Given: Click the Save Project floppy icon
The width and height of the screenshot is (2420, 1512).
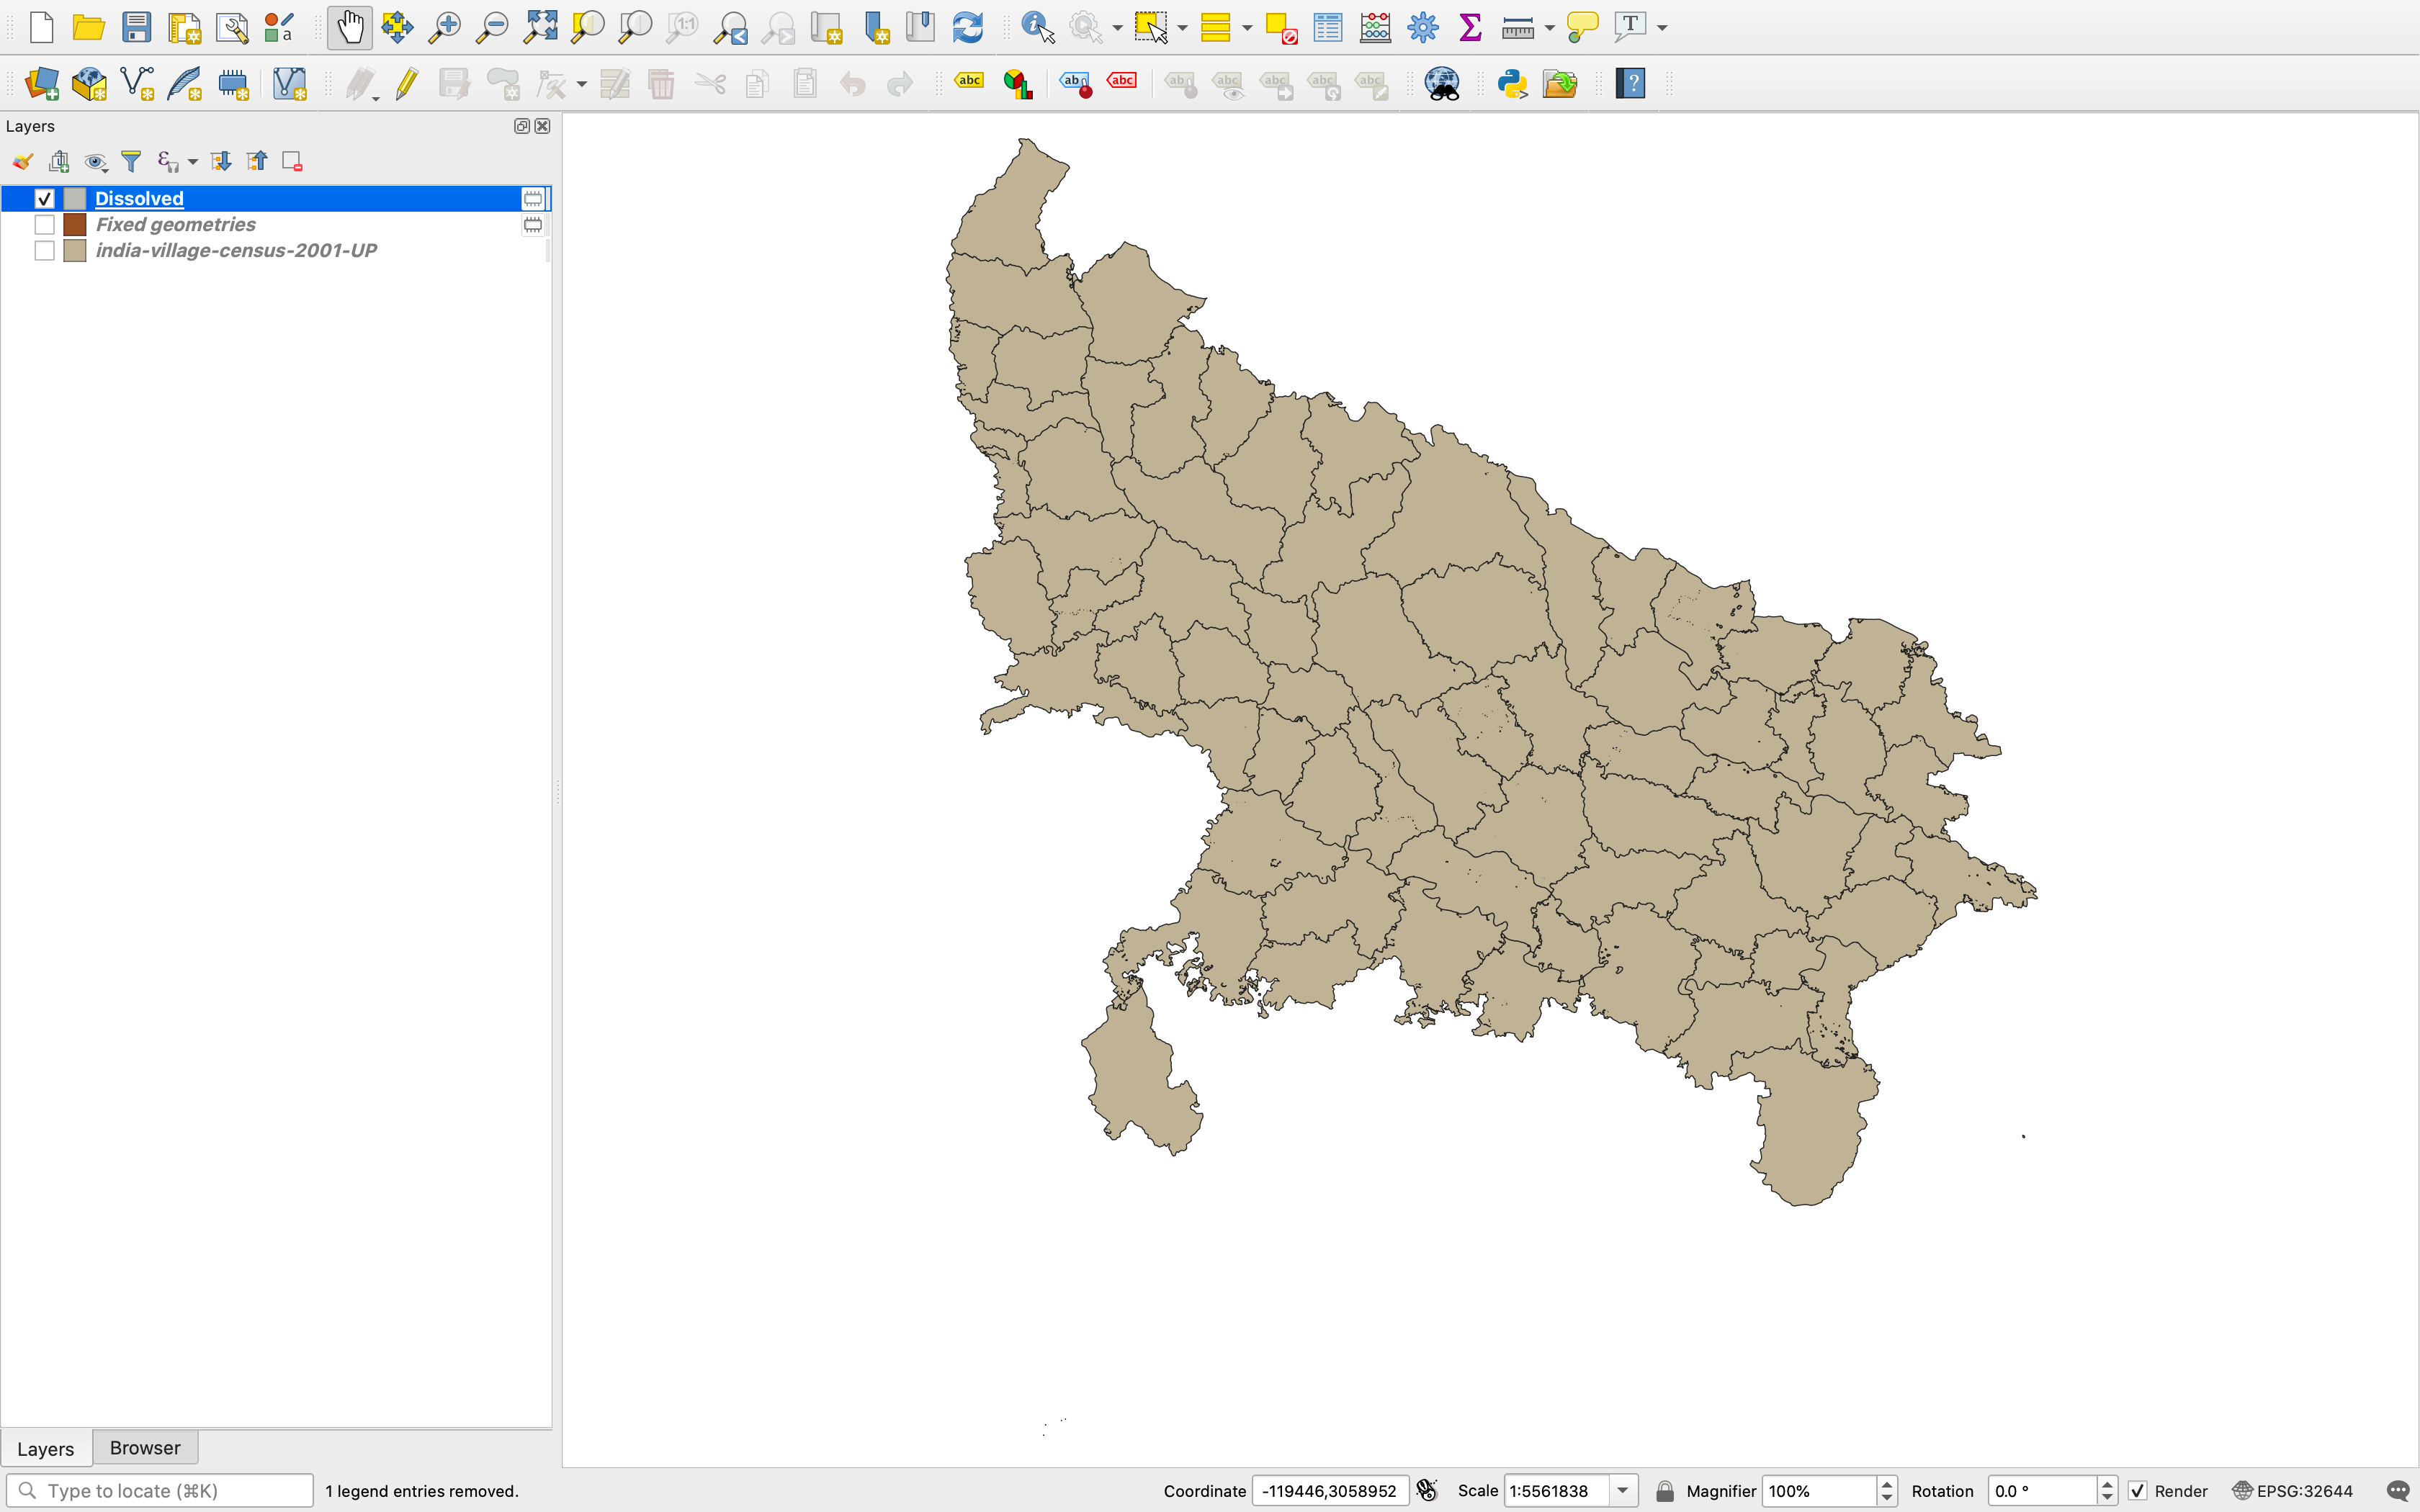Looking at the screenshot, I should (136, 27).
